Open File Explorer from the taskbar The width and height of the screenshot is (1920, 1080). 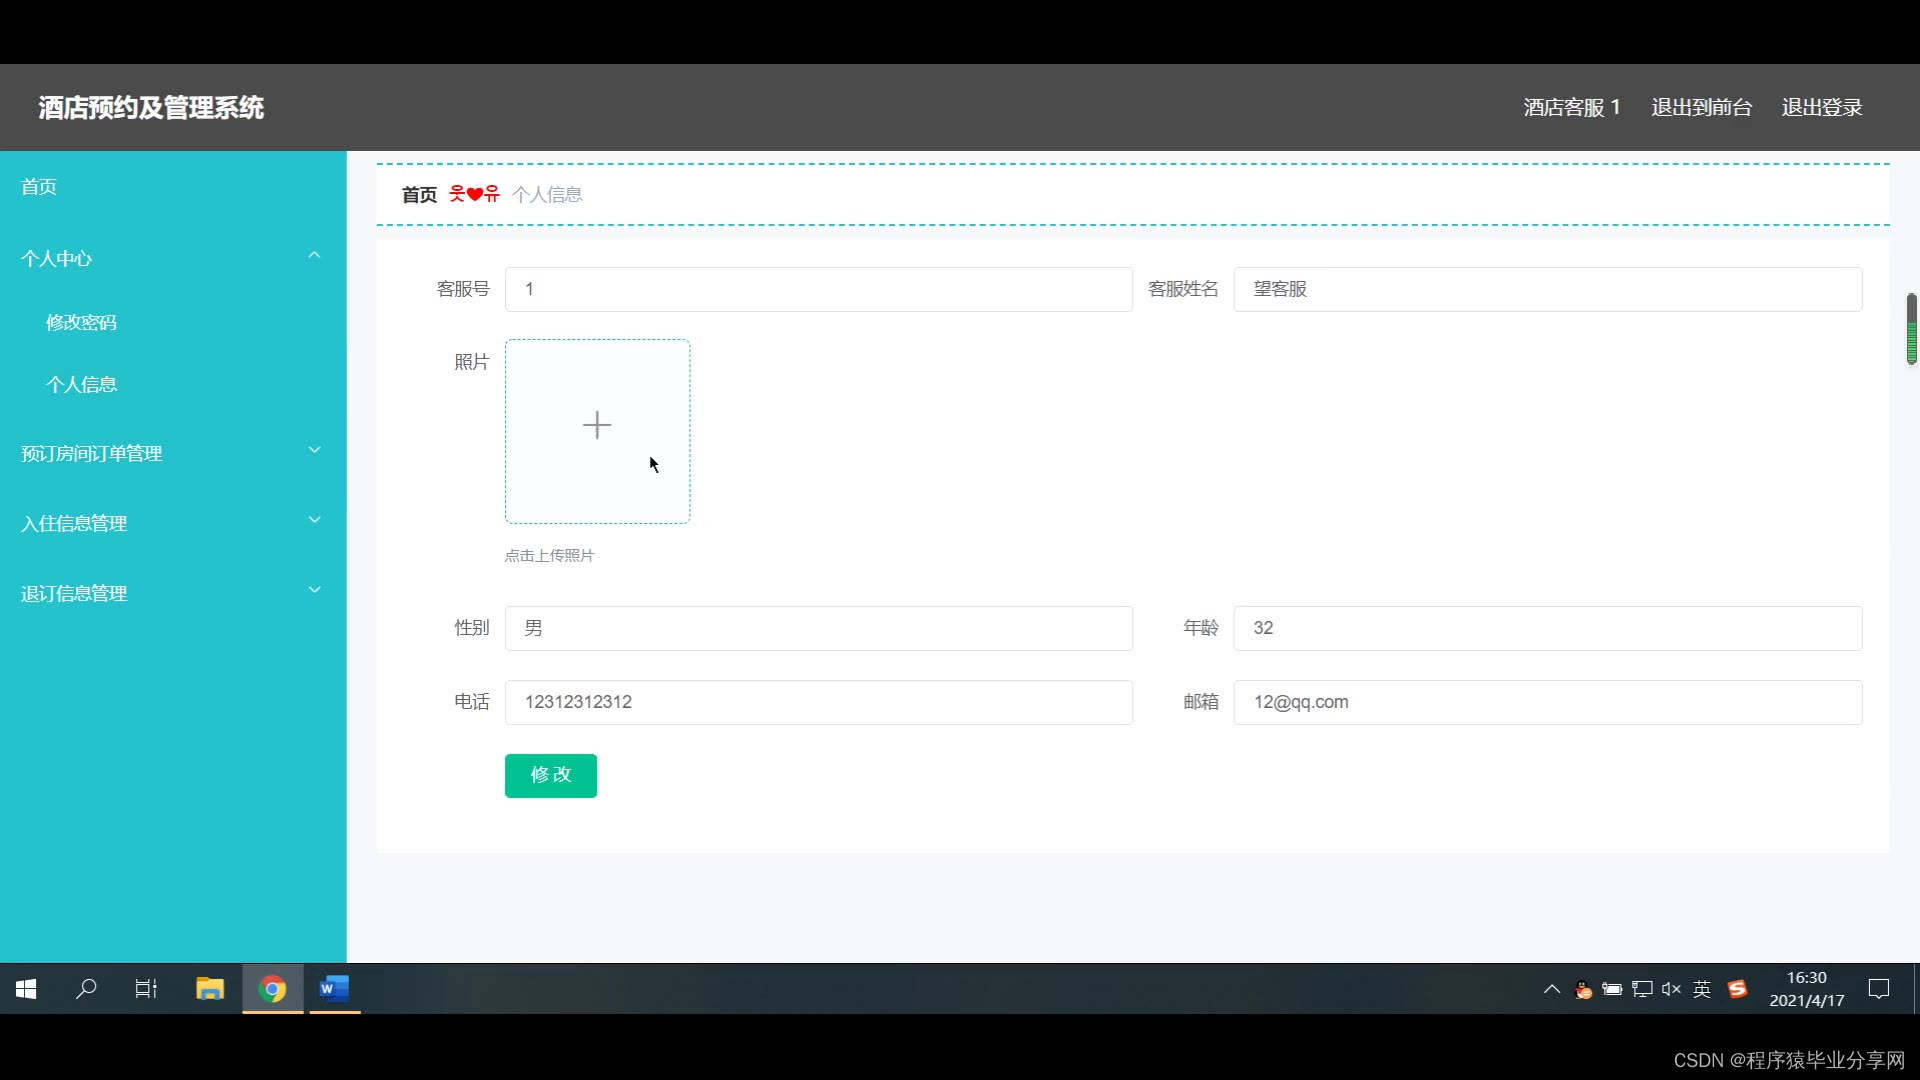pos(210,989)
